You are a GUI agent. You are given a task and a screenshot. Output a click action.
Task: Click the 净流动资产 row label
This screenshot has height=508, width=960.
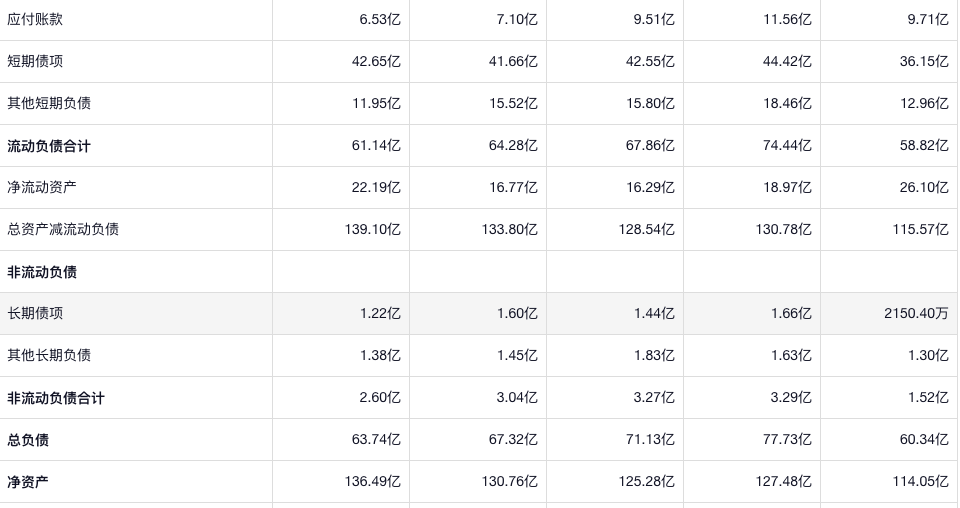[x=42, y=187]
